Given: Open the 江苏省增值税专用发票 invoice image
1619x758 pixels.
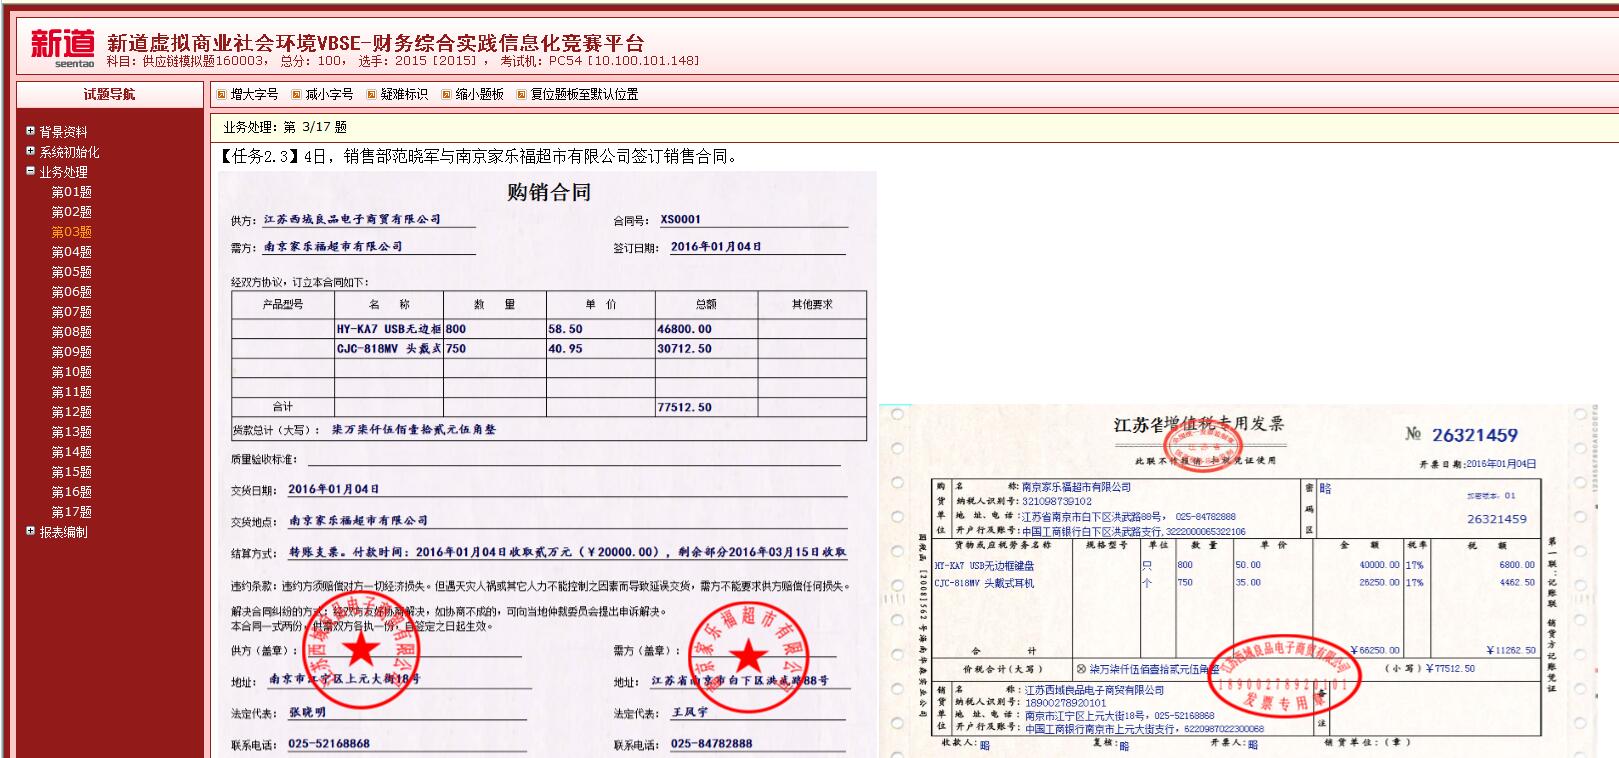Looking at the screenshot, I should pos(1238,580).
